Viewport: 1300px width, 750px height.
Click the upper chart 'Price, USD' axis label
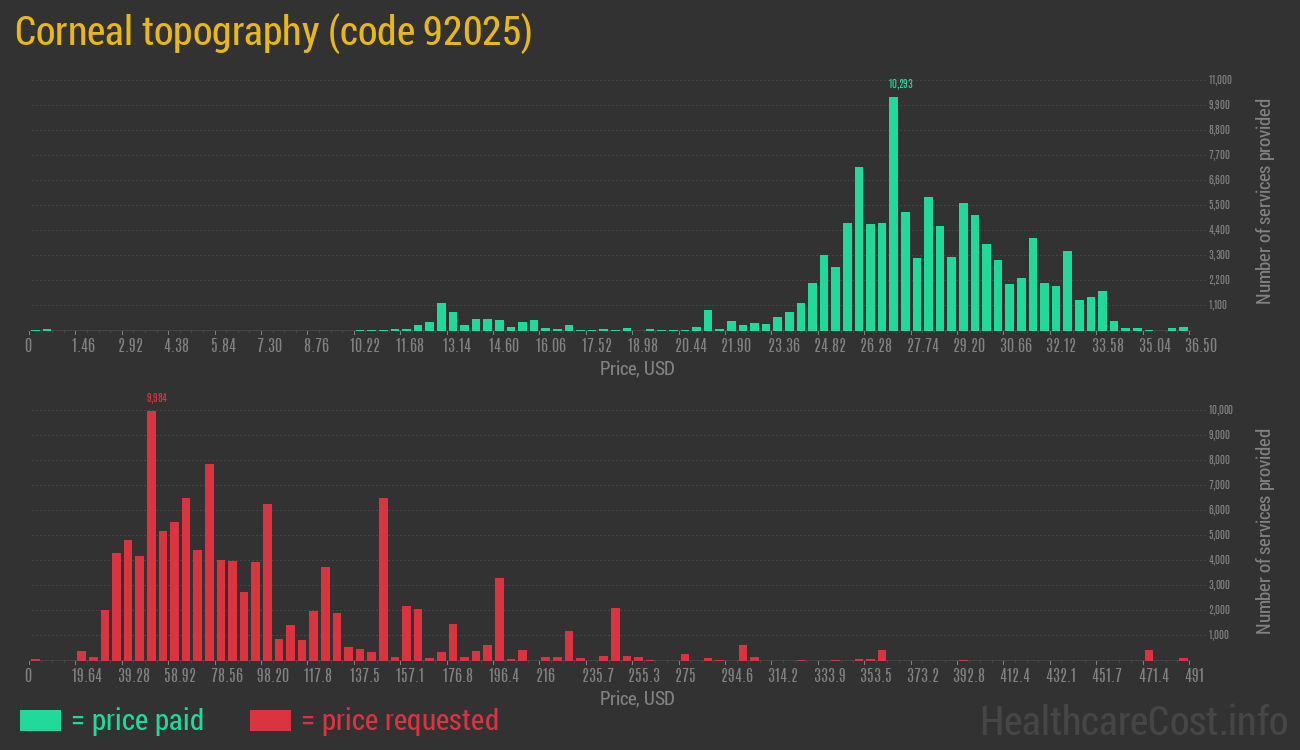pyautogui.click(x=637, y=369)
